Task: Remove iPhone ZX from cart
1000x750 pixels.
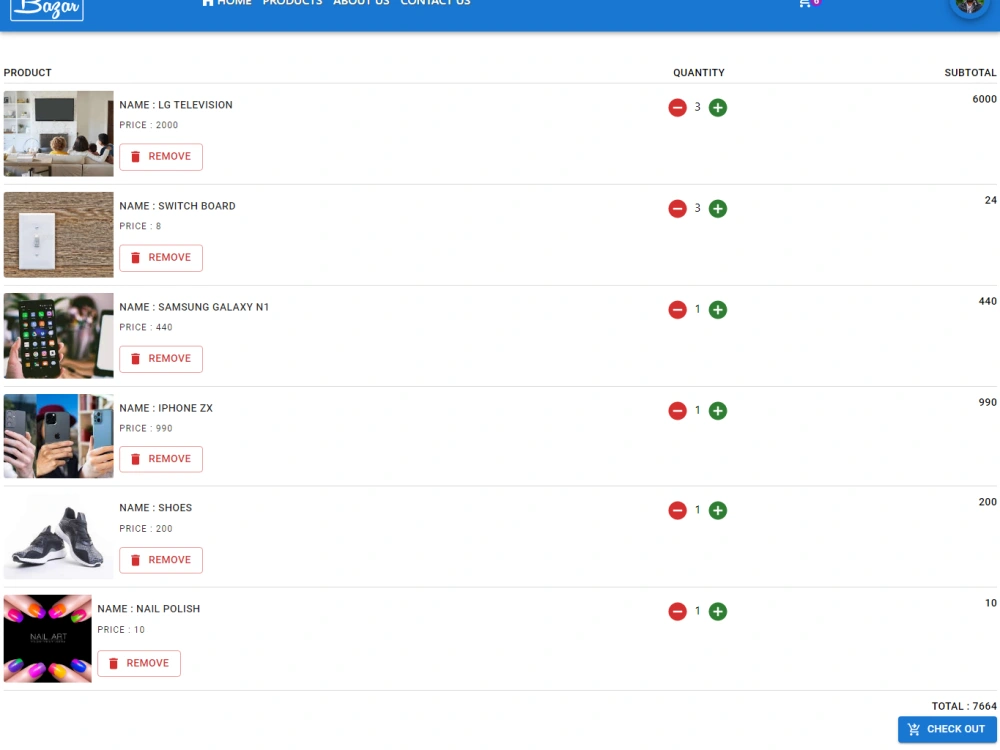Action: pos(161,459)
